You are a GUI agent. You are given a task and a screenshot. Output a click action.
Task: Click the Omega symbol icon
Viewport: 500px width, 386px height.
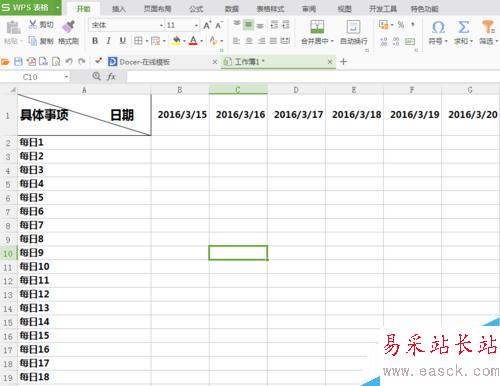(x=438, y=27)
